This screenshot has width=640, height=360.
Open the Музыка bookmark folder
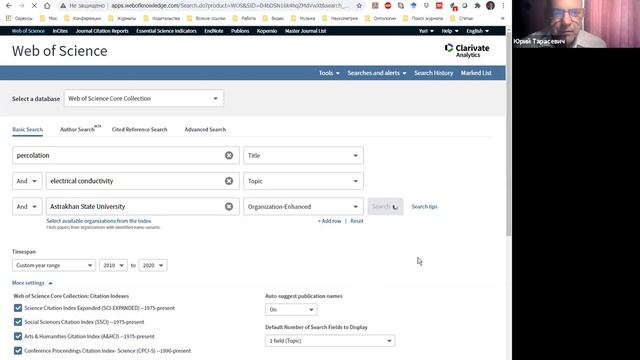[x=303, y=18]
